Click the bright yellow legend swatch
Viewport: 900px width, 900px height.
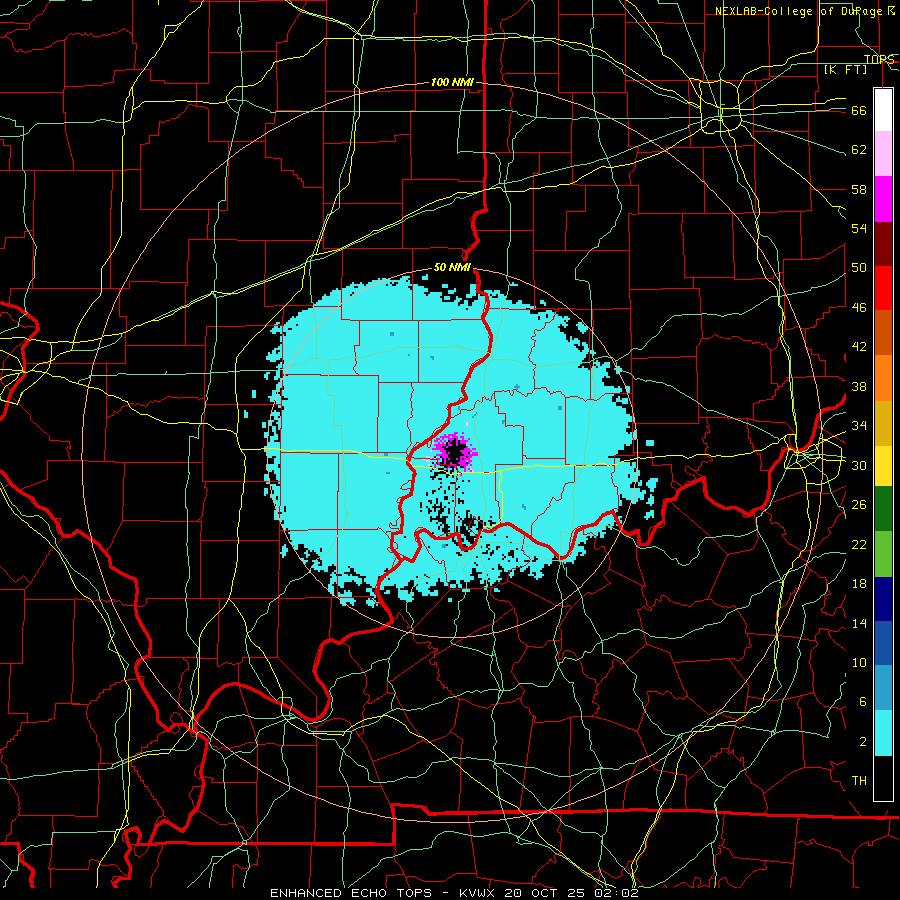(883, 465)
